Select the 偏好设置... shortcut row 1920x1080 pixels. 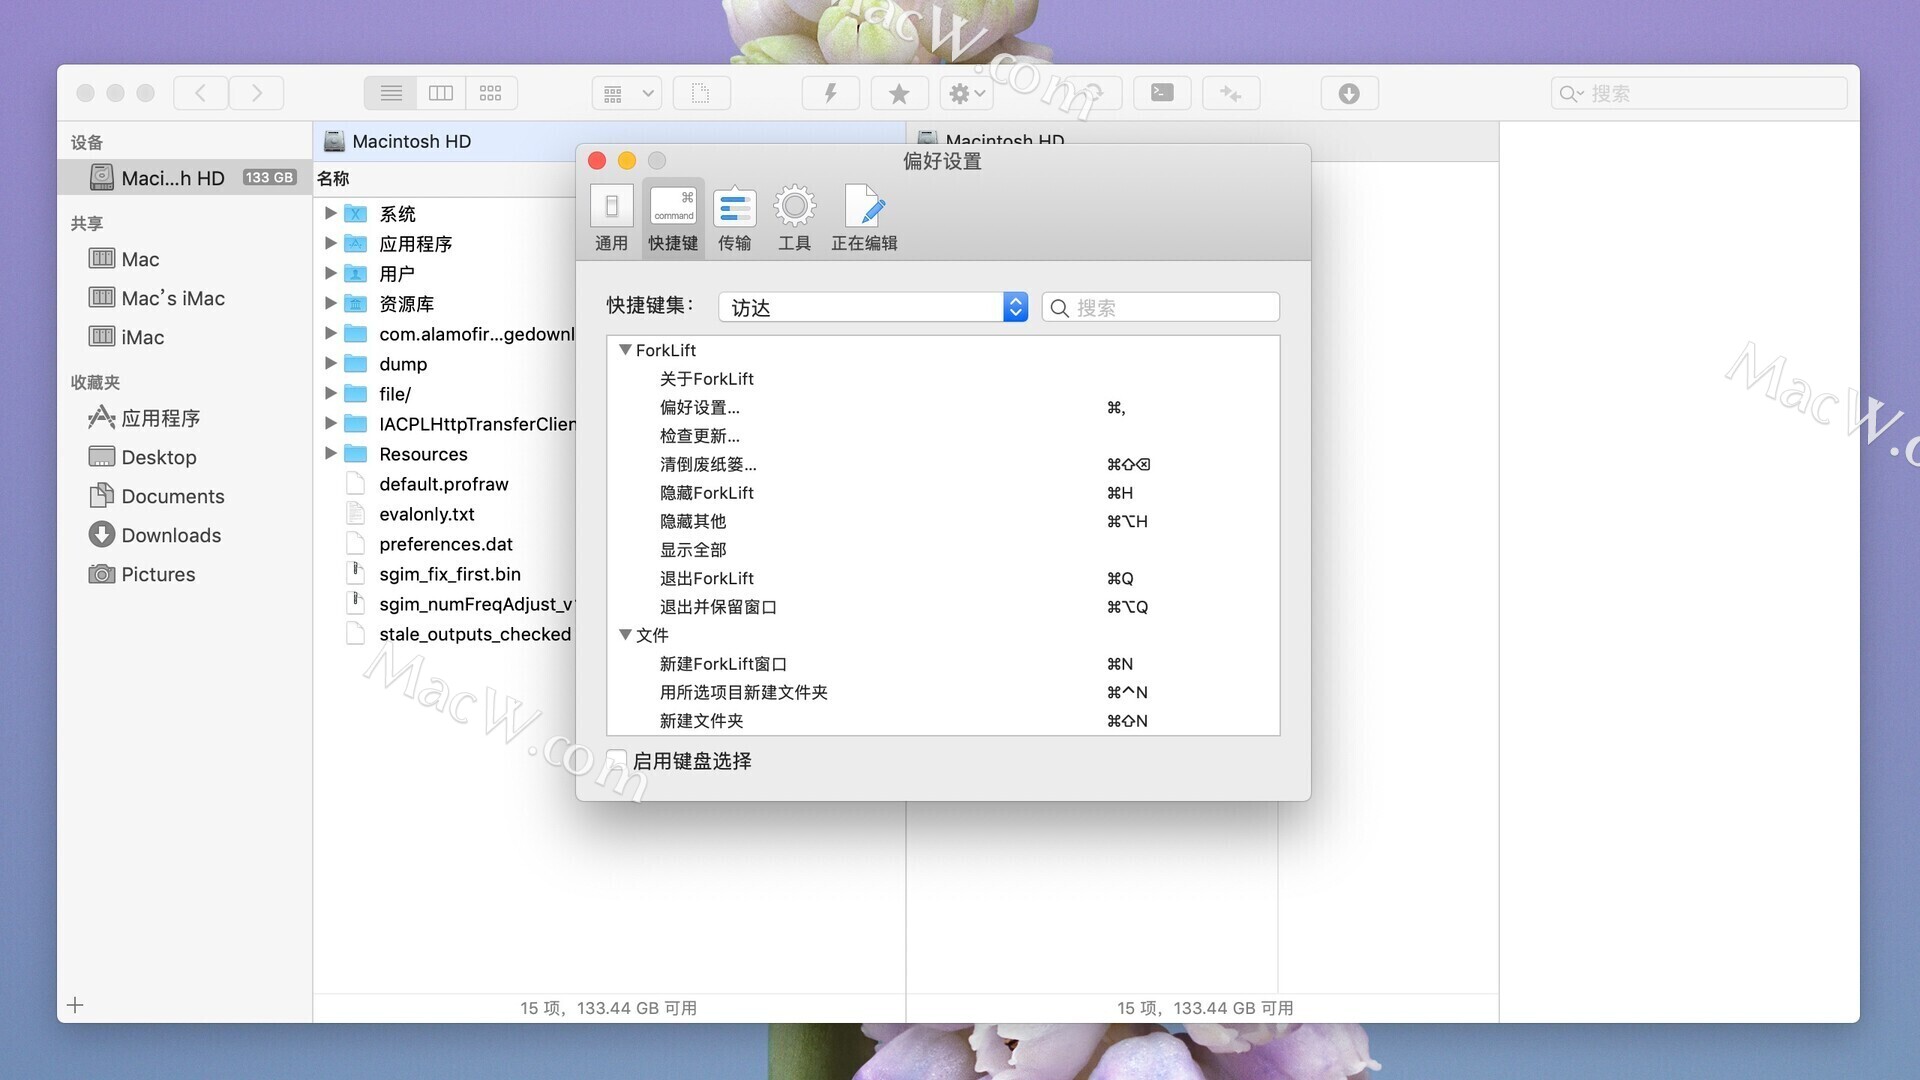[943, 407]
